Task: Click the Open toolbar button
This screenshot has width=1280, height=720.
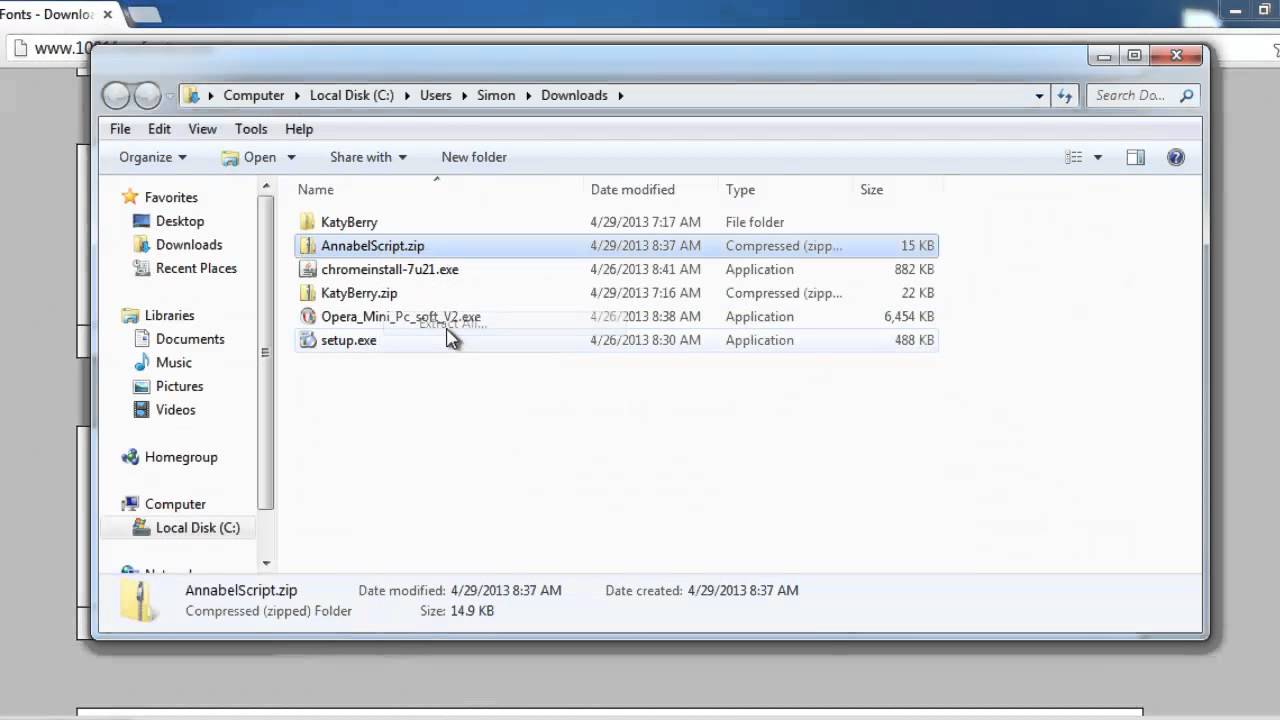Action: pyautogui.click(x=250, y=157)
